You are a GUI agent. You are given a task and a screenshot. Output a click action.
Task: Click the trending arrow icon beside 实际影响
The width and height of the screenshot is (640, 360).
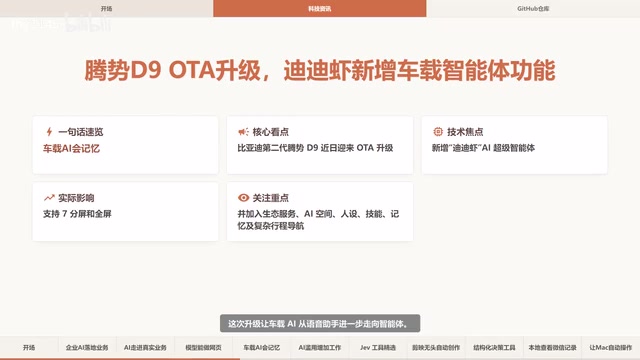49,198
